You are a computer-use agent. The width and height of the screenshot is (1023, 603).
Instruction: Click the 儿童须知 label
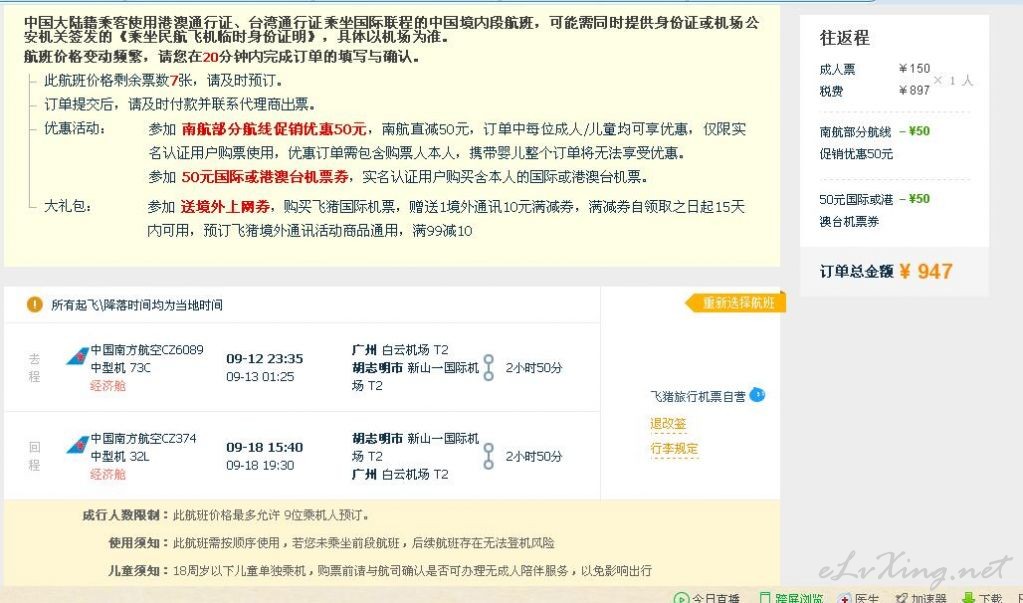point(138,570)
